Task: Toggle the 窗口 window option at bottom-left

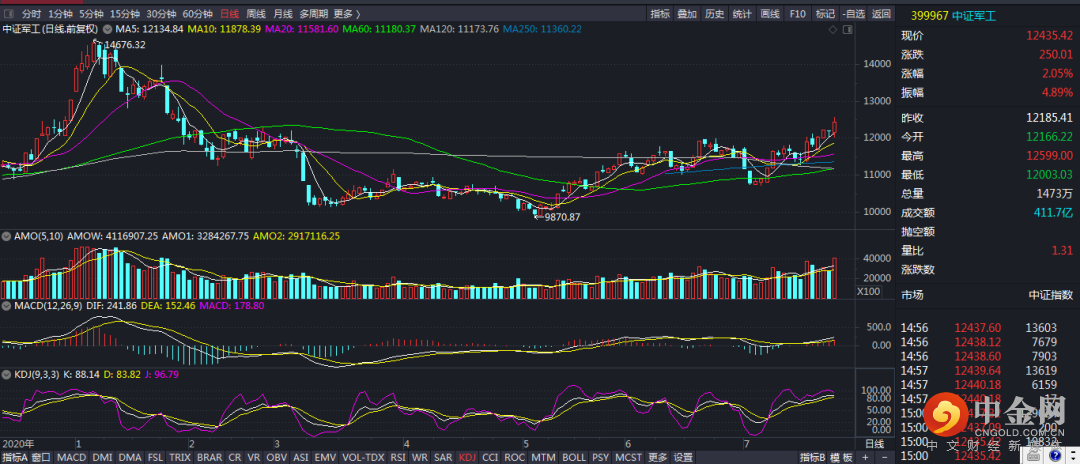Action: pos(41,457)
